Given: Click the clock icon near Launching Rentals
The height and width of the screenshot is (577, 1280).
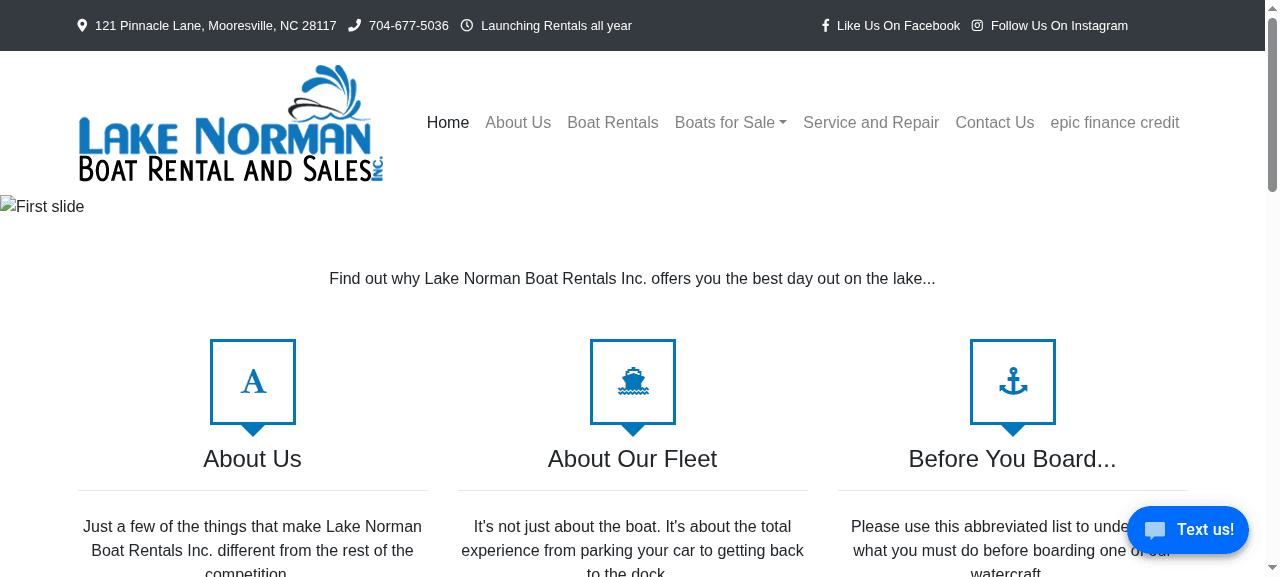Looking at the screenshot, I should tap(467, 26).
